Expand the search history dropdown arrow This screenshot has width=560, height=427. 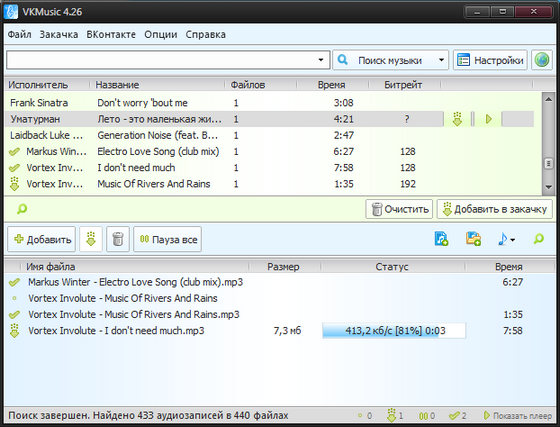321,60
